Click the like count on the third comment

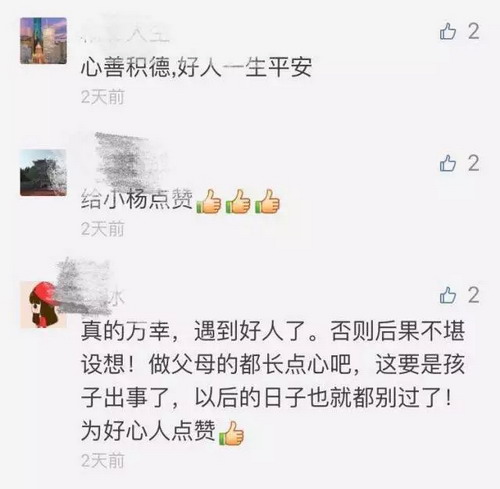click(474, 295)
